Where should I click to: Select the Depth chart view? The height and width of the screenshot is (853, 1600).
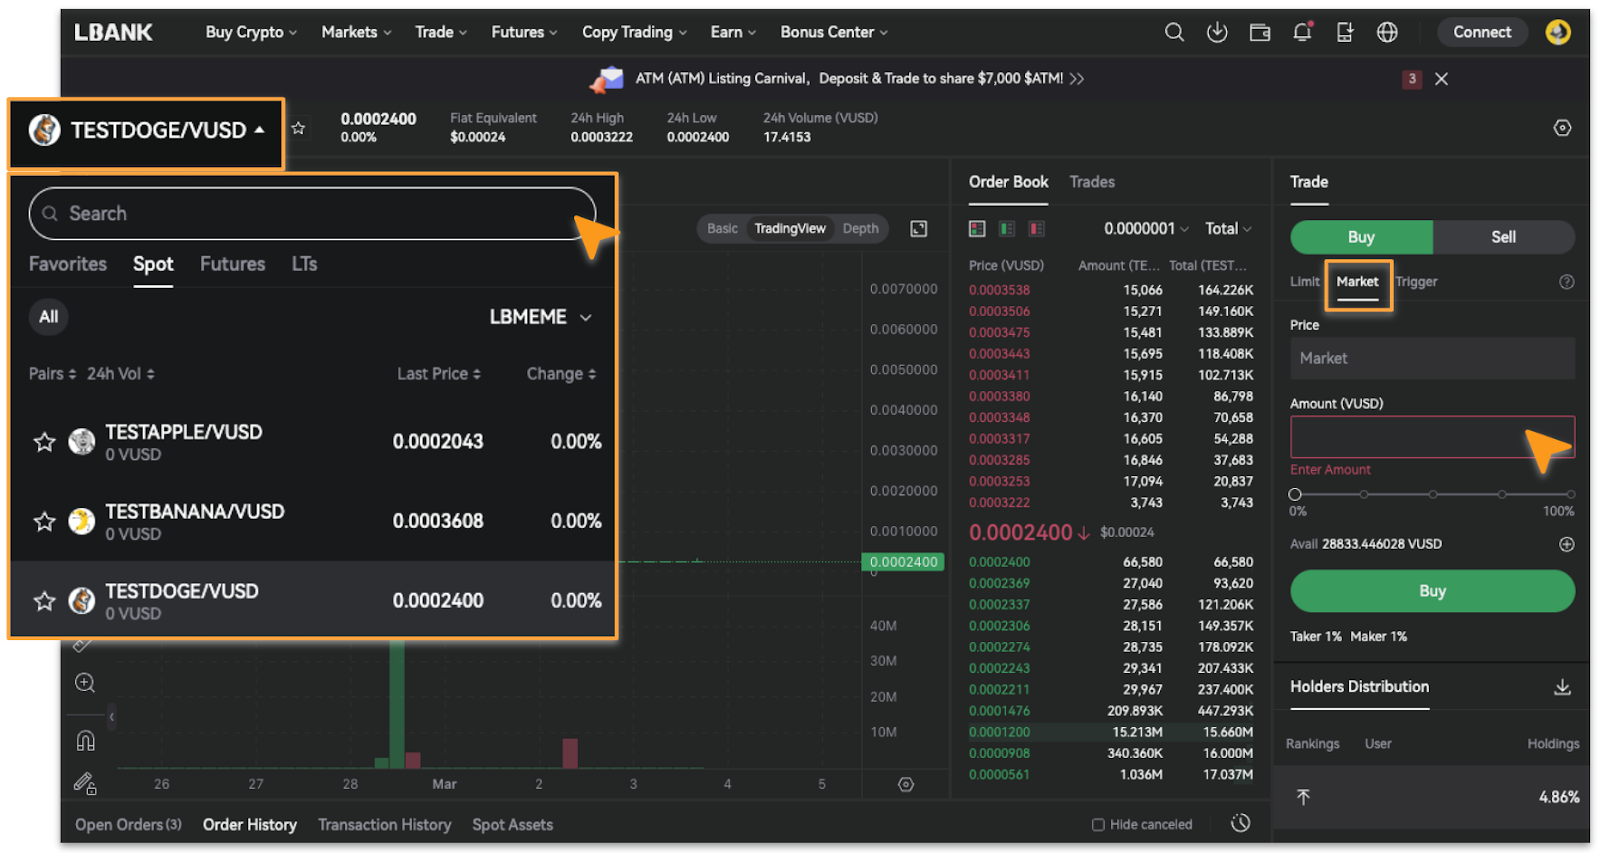coord(860,229)
